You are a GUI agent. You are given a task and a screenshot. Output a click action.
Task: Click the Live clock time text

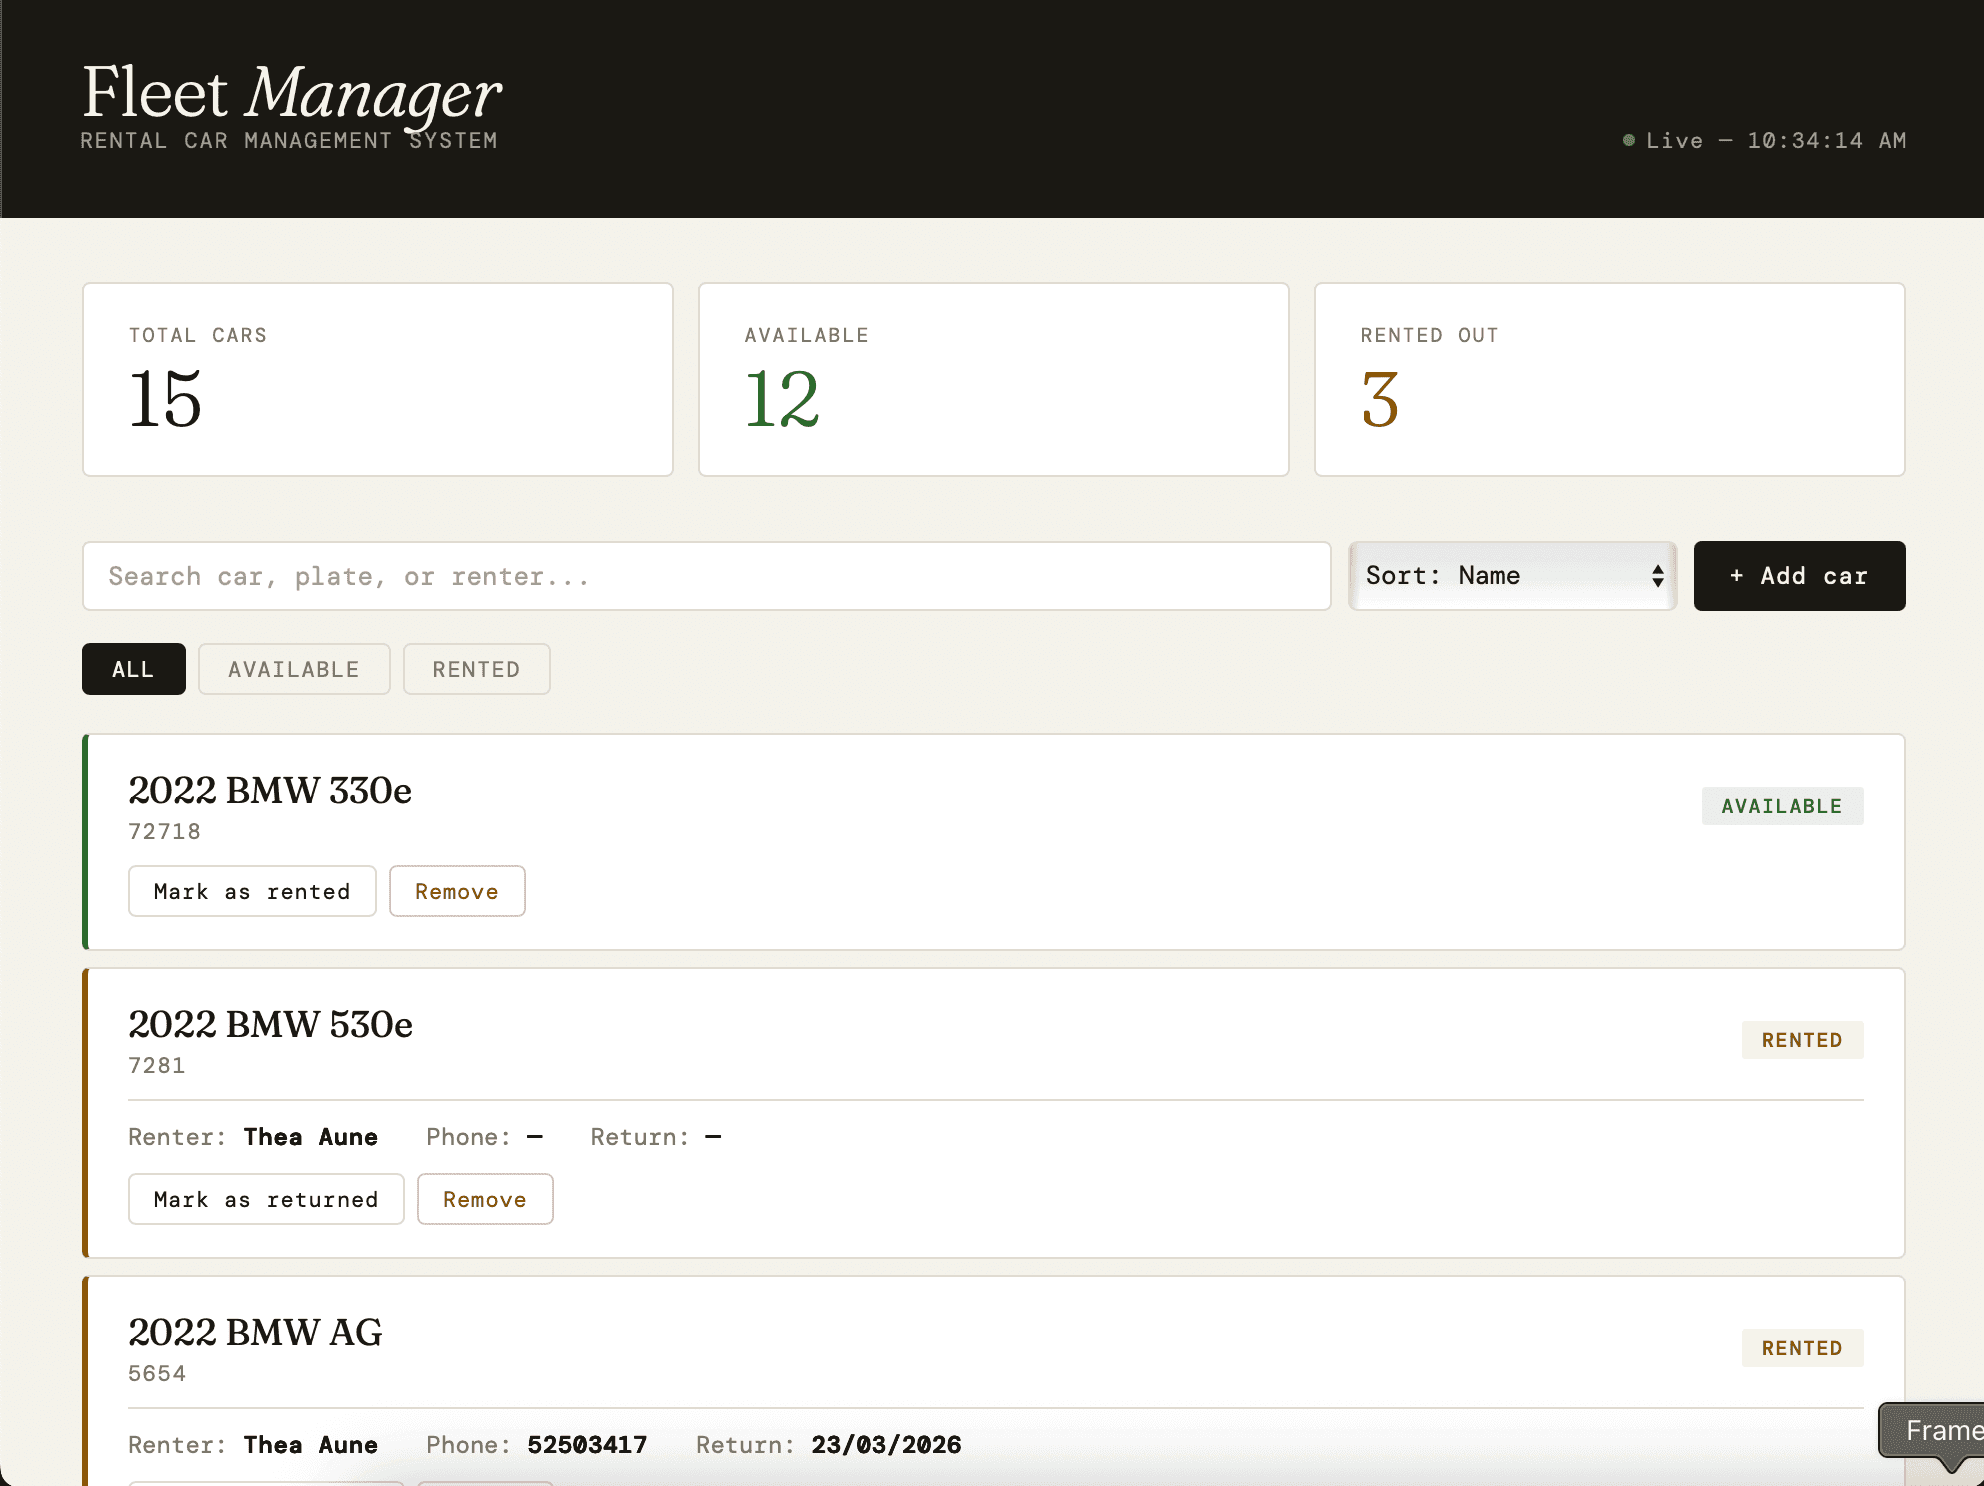(x=1826, y=141)
